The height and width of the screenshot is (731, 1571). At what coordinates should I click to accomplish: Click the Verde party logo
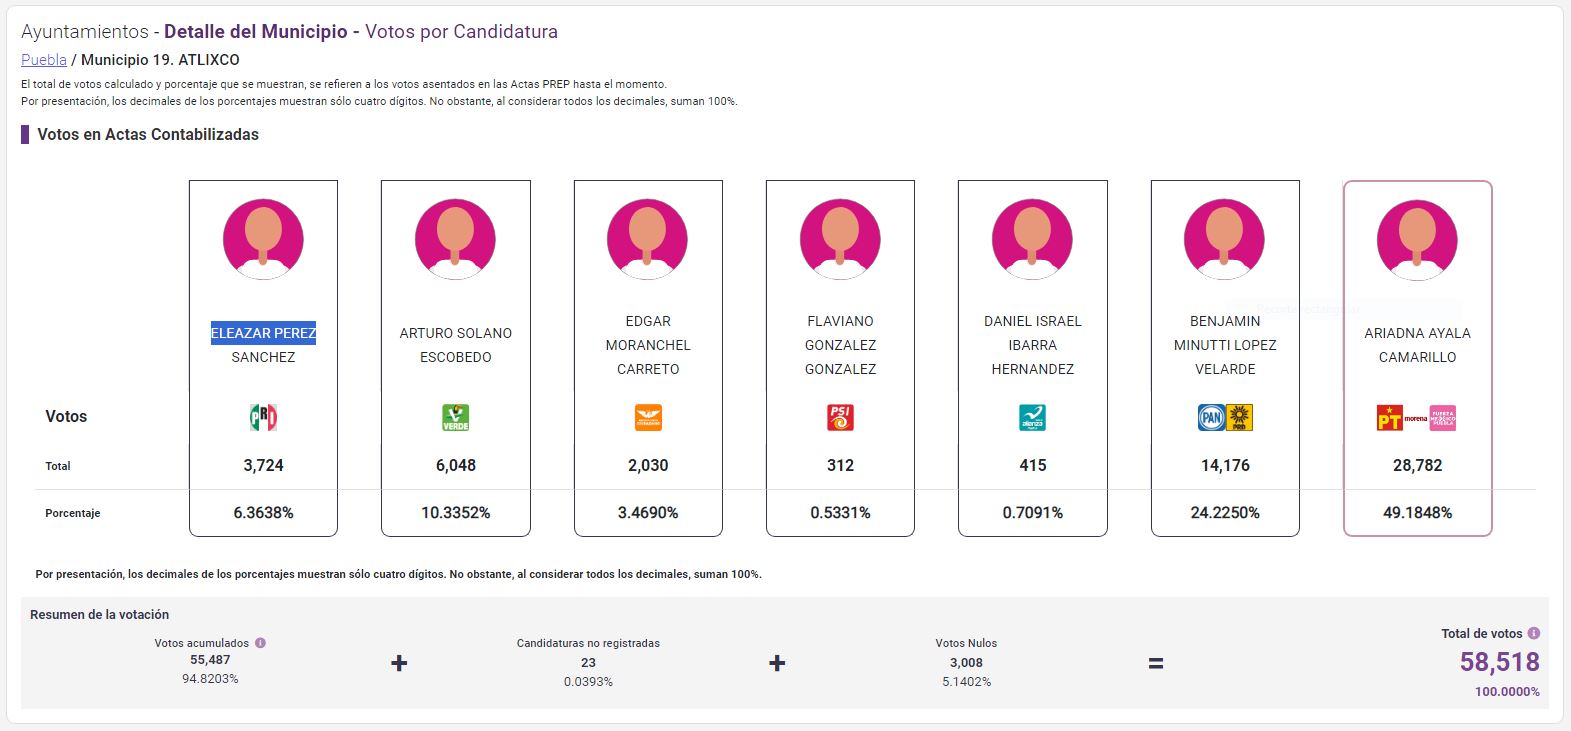click(456, 417)
